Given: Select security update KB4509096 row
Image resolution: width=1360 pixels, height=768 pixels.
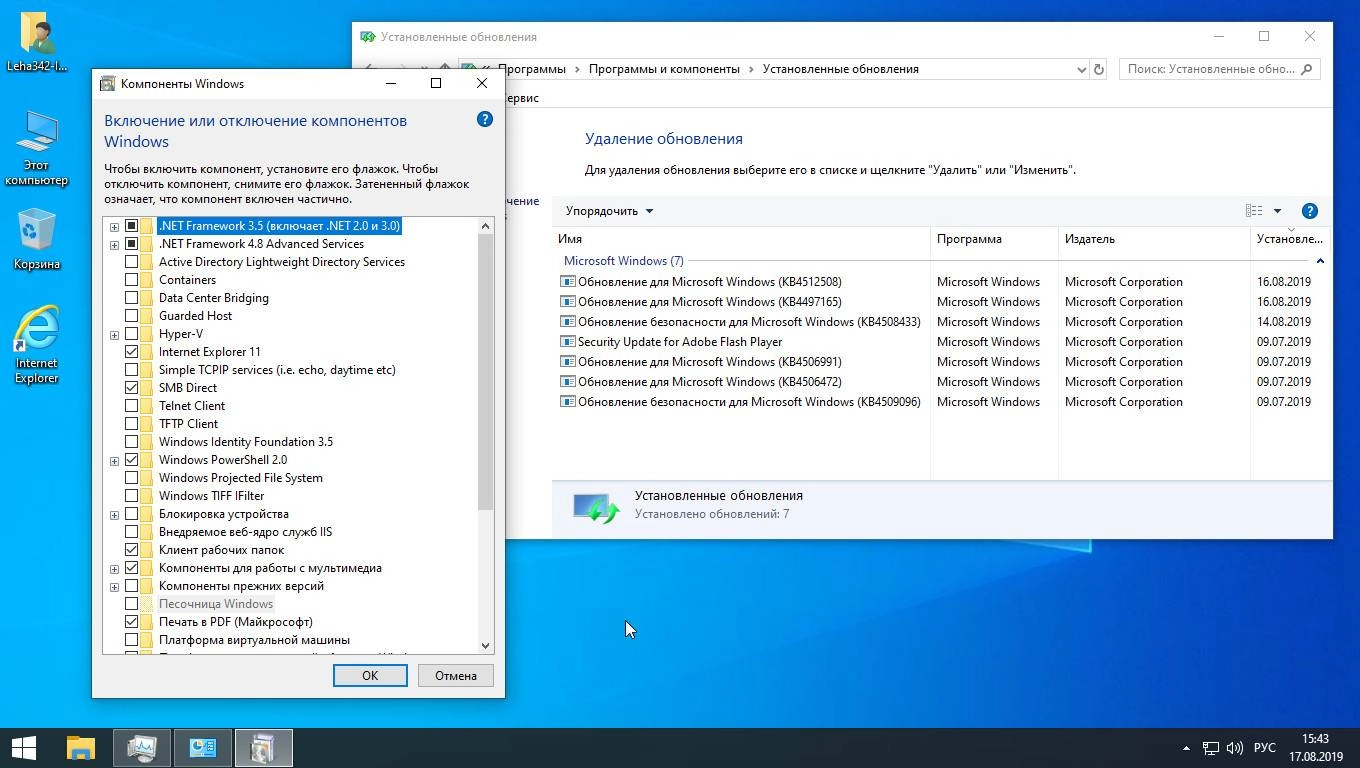Looking at the screenshot, I should point(940,402).
